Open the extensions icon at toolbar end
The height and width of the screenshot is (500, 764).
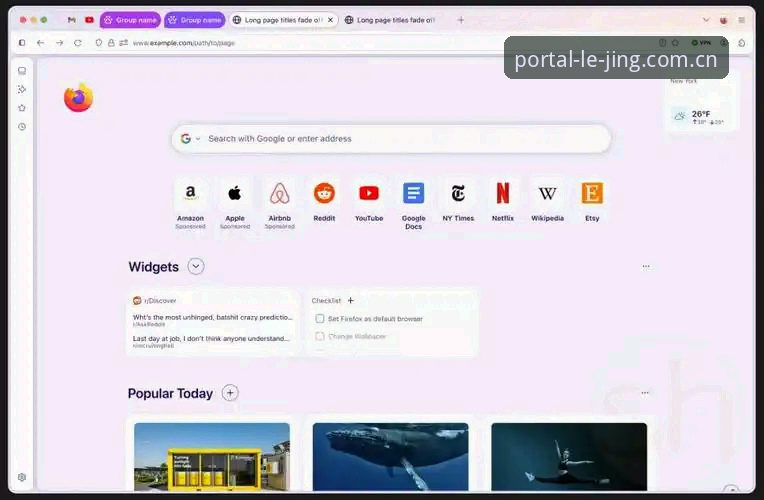[x=742, y=43]
